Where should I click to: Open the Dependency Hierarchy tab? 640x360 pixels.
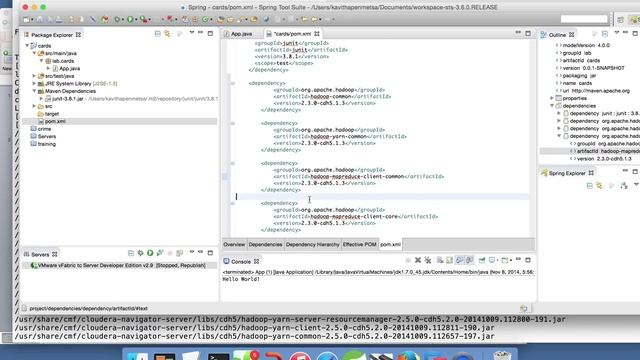pos(313,244)
